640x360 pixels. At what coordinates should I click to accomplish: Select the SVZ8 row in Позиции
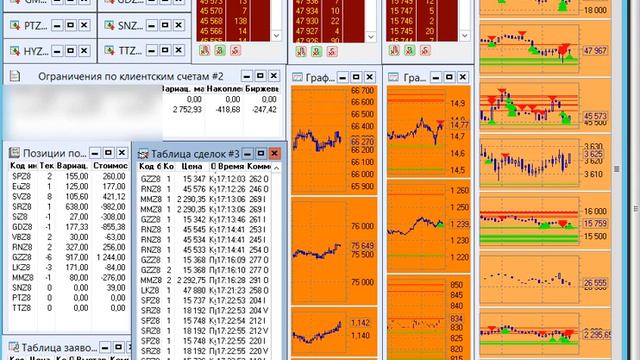pos(68,197)
